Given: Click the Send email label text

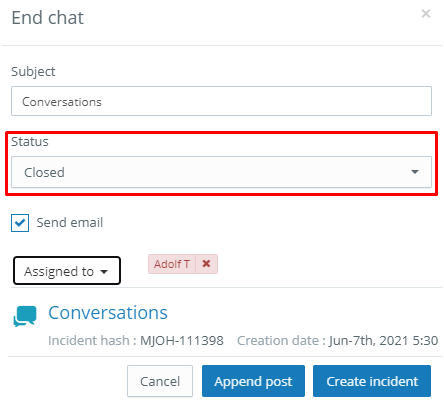Looking at the screenshot, I should 70,223.
